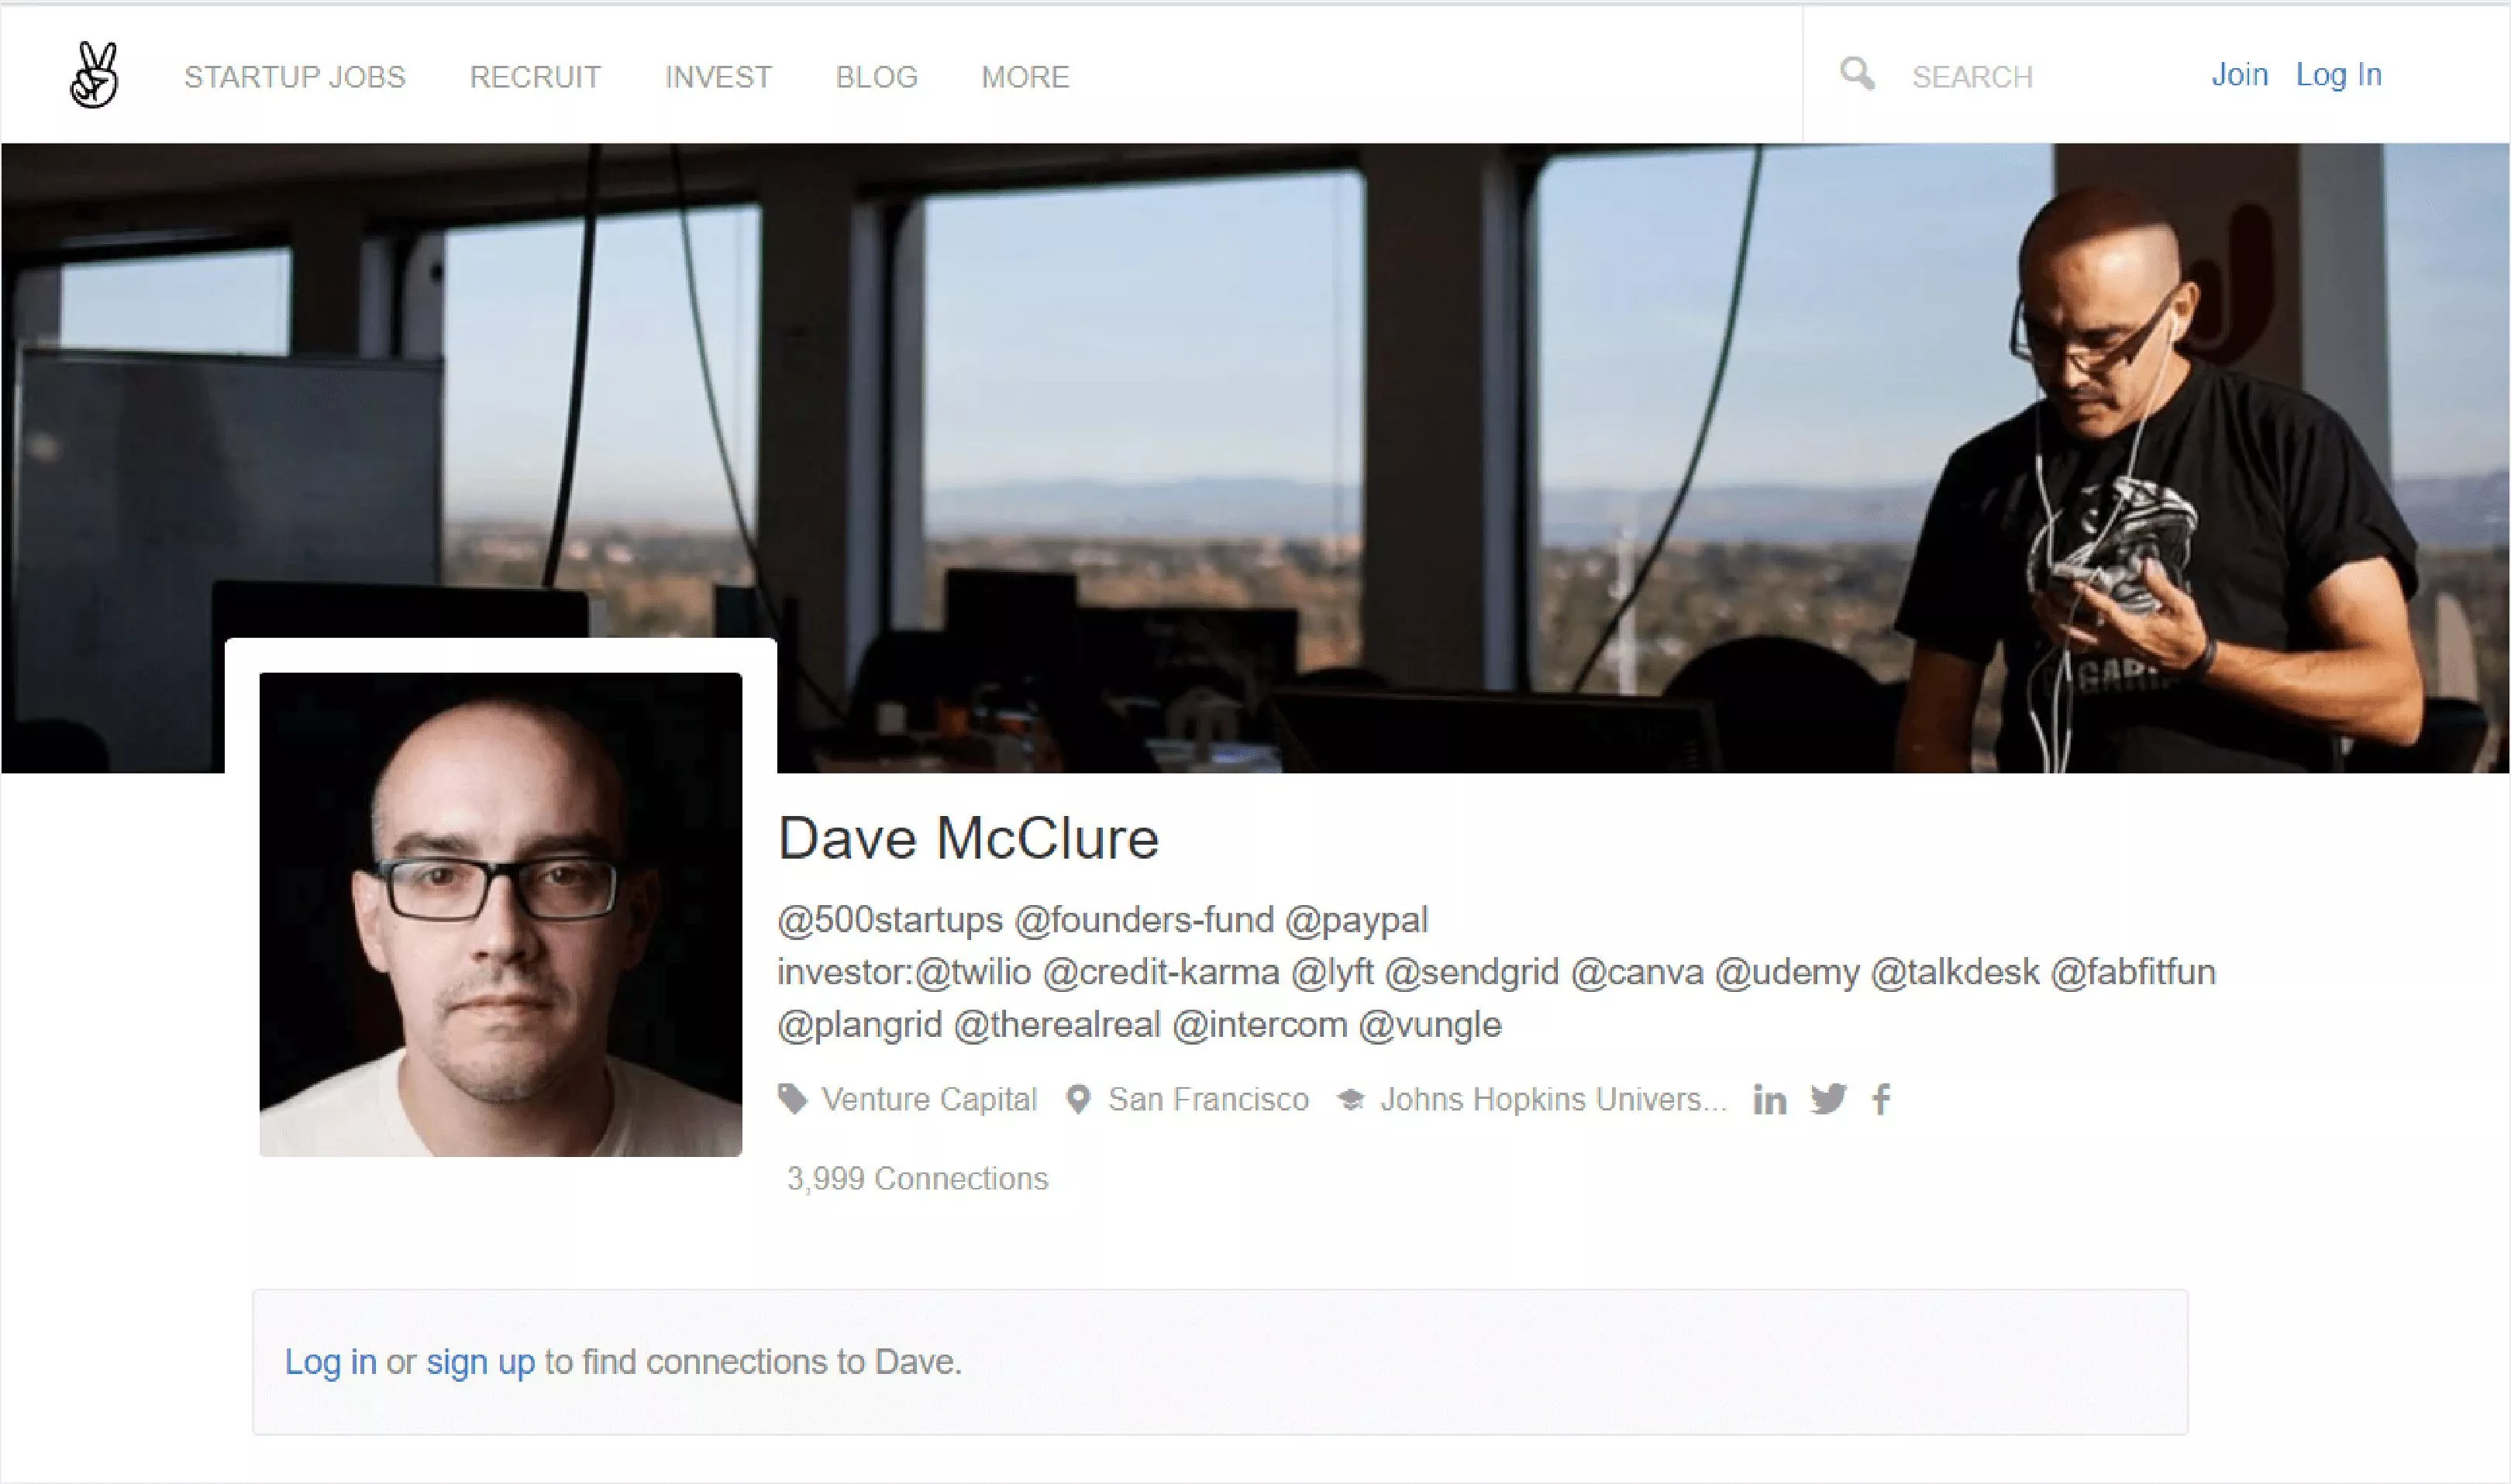Image resolution: width=2511 pixels, height=1484 pixels.
Task: Click the Venture Capital tag text
Action: tap(930, 1100)
